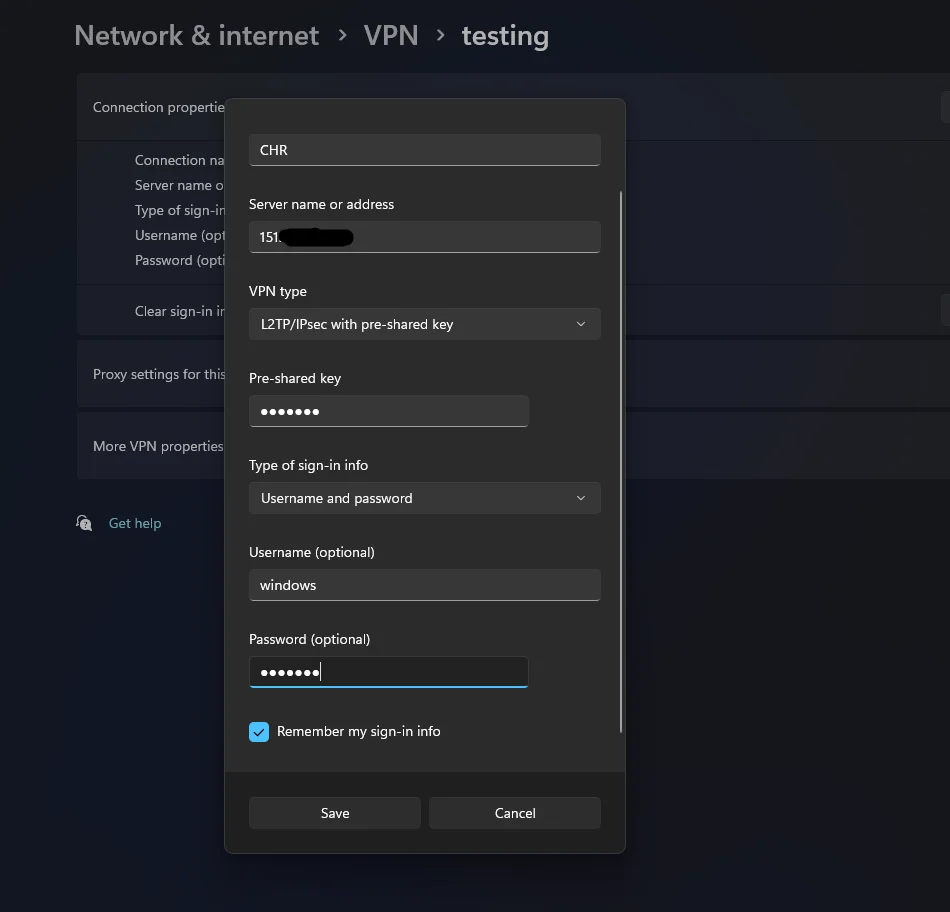
Task: Click the Connection properties section header
Action: point(155,107)
